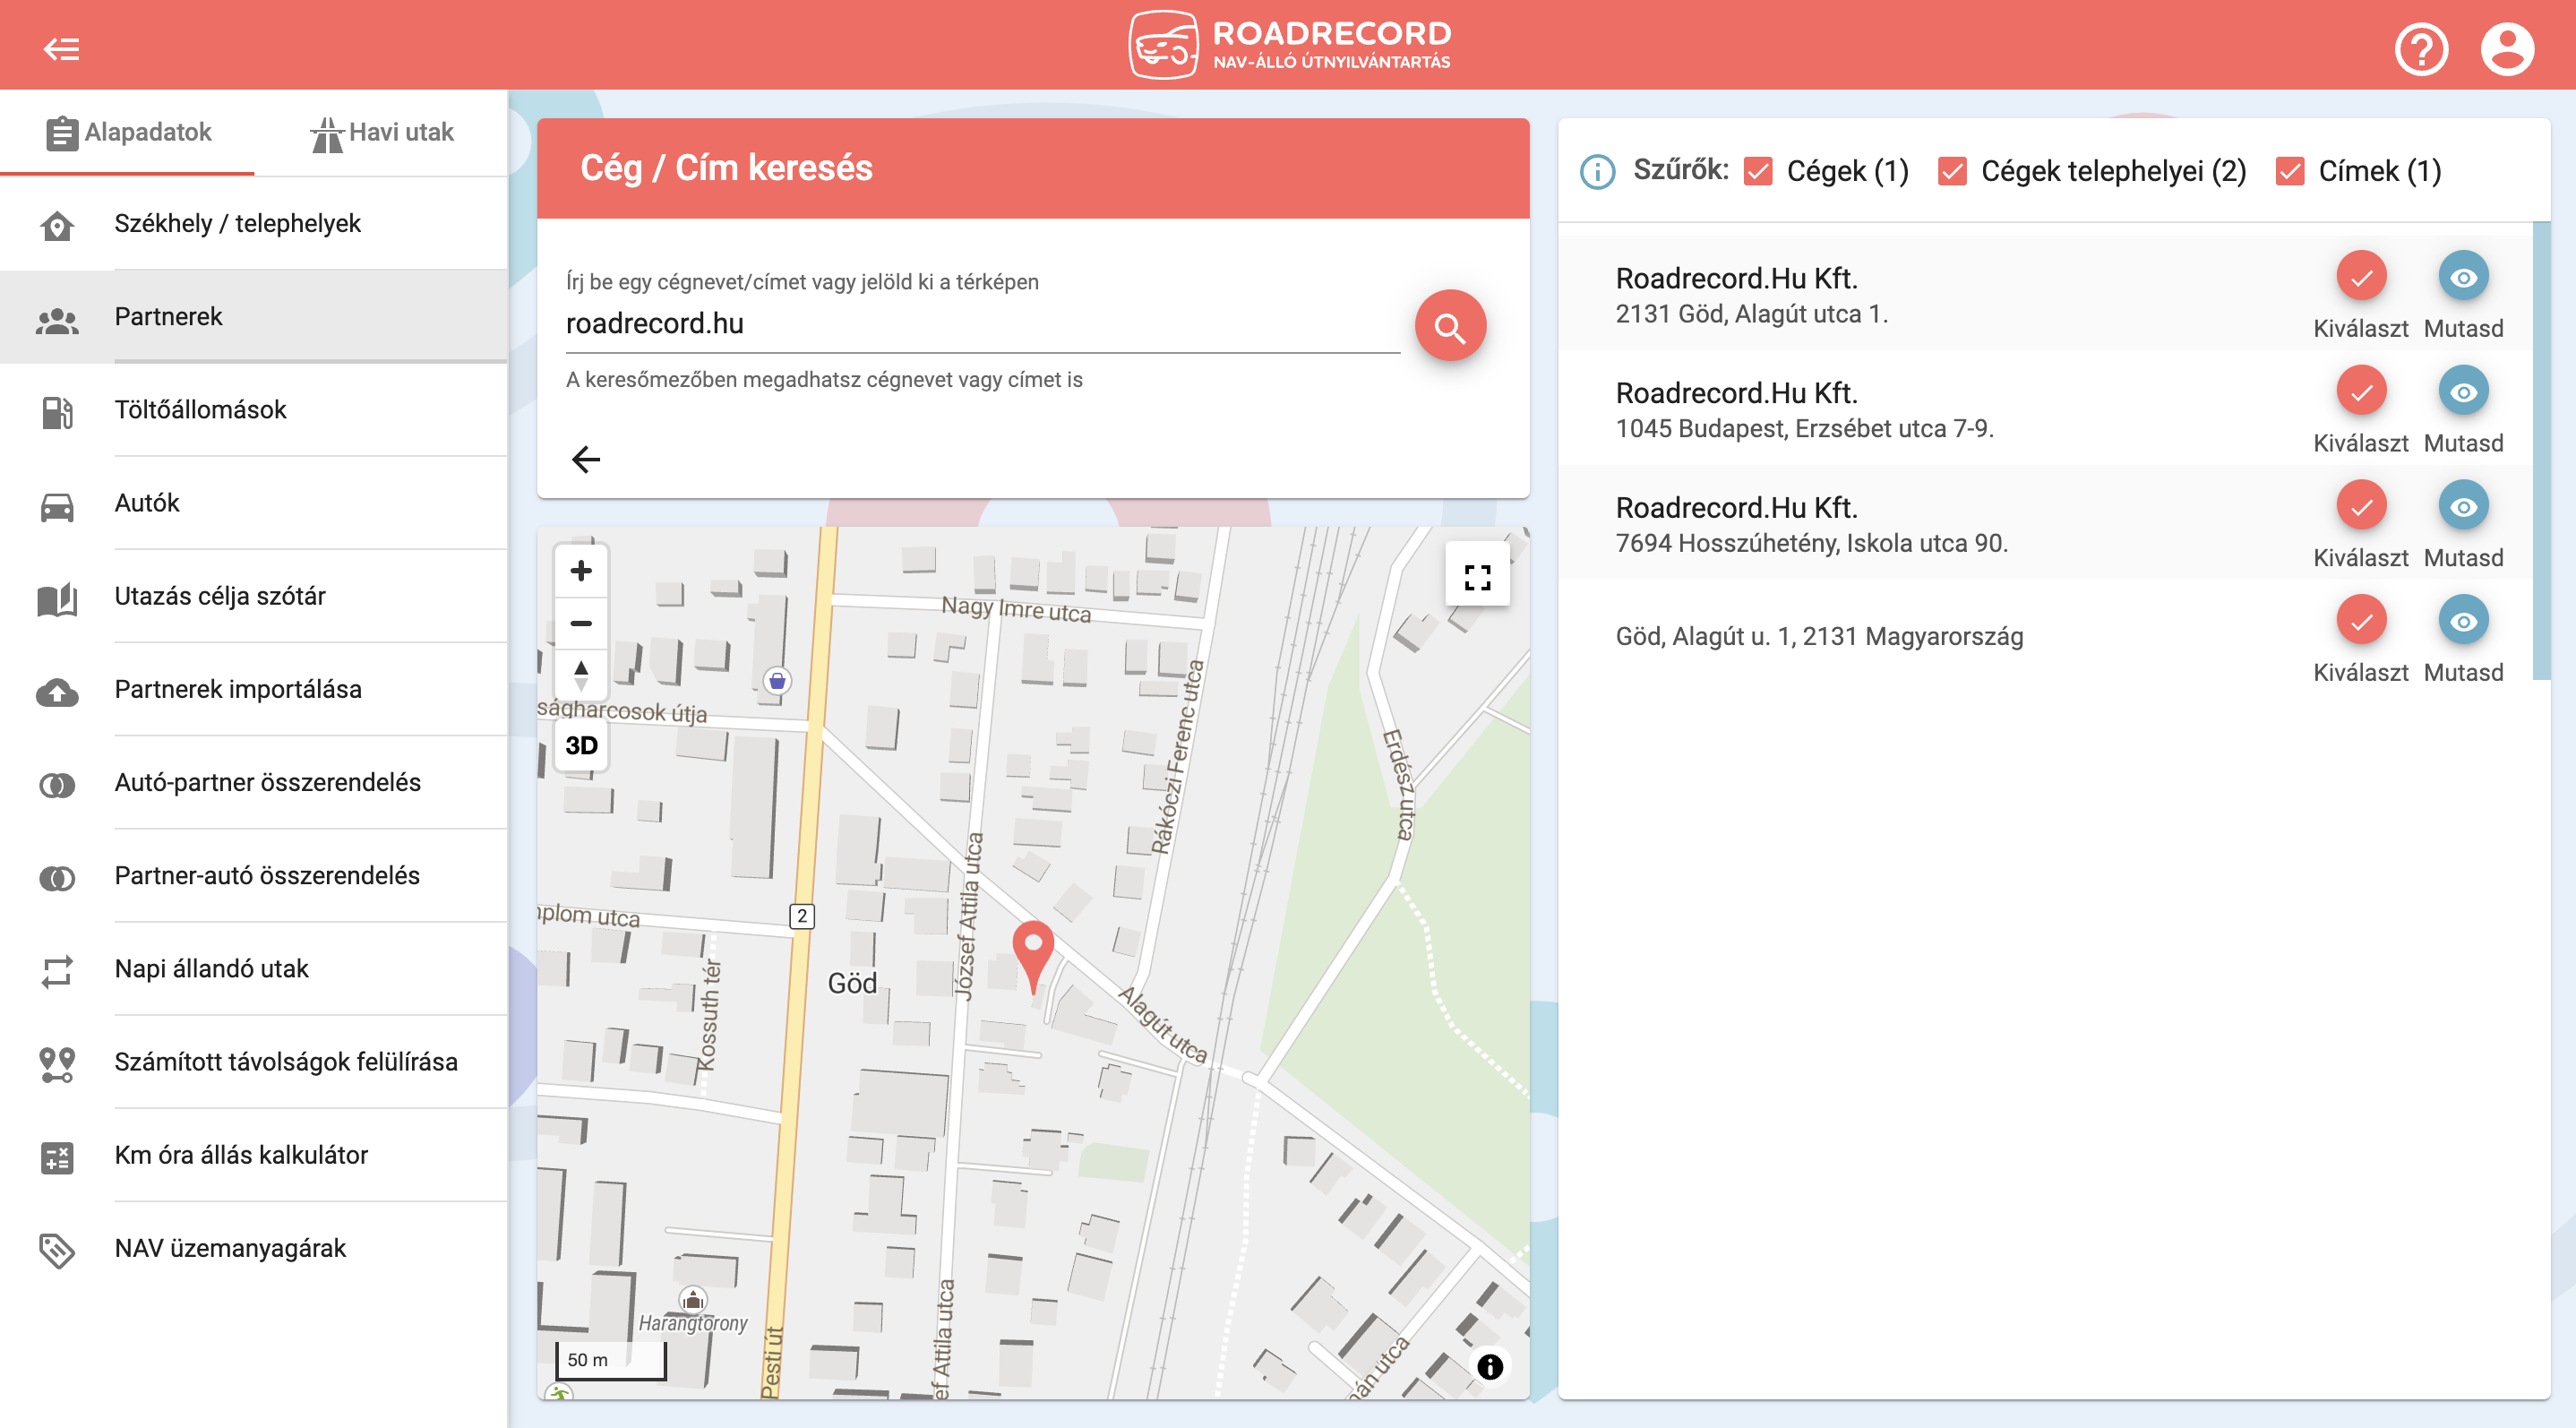The image size is (2576, 1428).
Task: Open Utazás célja szótár menu item
Action: [x=254, y=596]
